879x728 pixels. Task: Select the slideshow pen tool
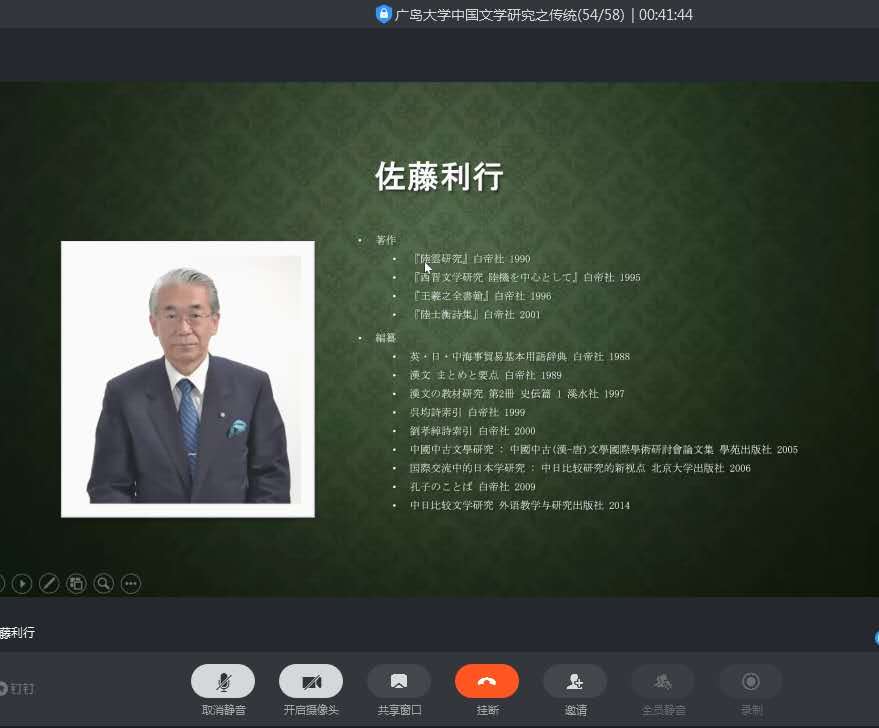pos(48,583)
